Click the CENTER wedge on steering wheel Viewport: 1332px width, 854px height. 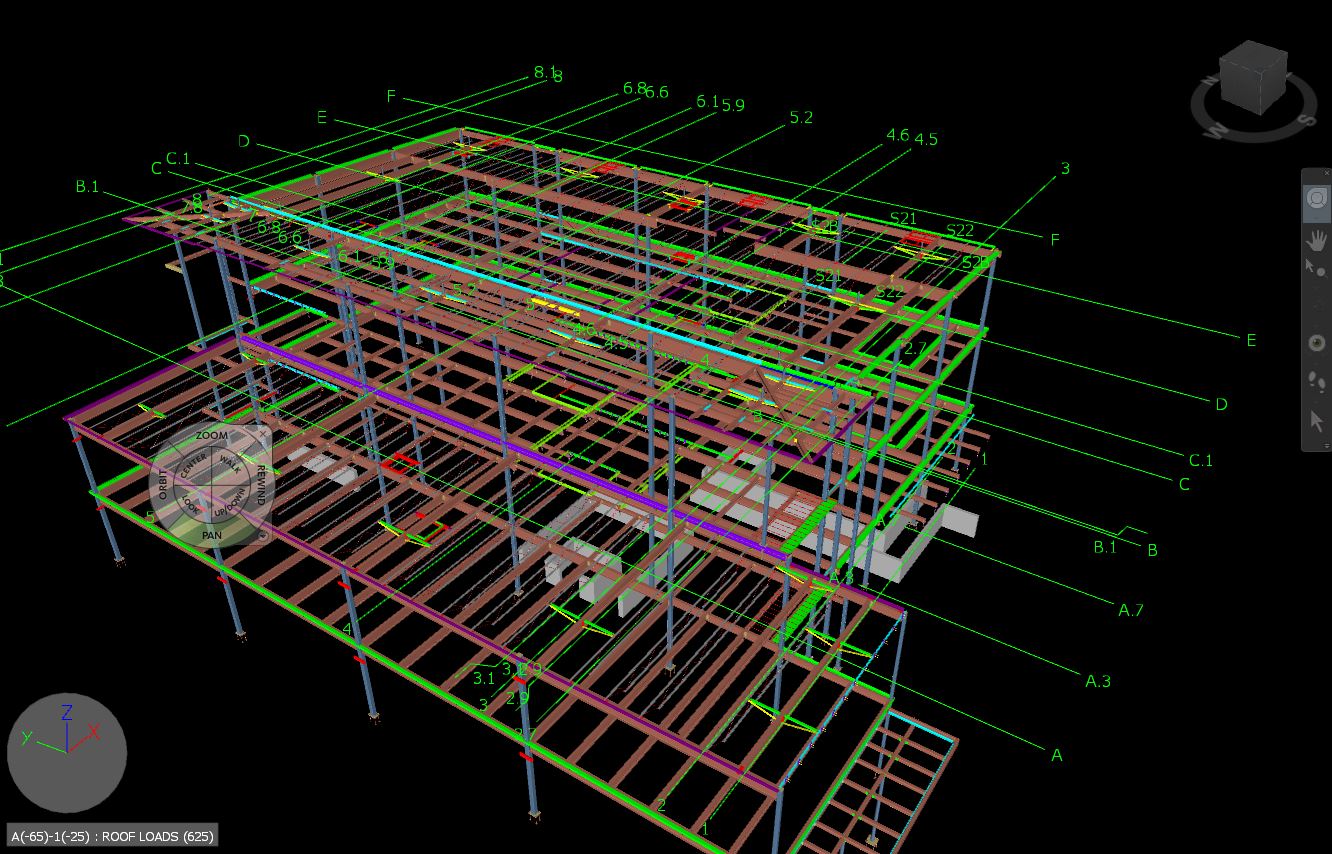(x=192, y=465)
